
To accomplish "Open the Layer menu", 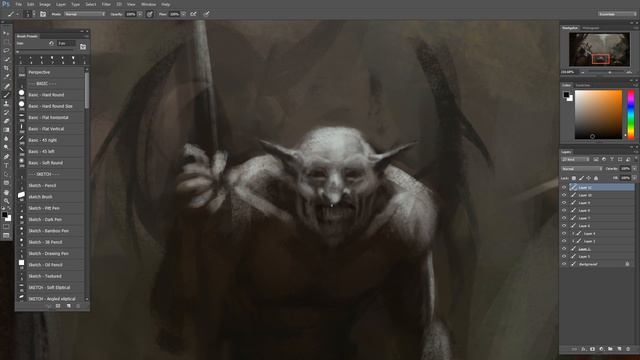I will (x=61, y=4).
